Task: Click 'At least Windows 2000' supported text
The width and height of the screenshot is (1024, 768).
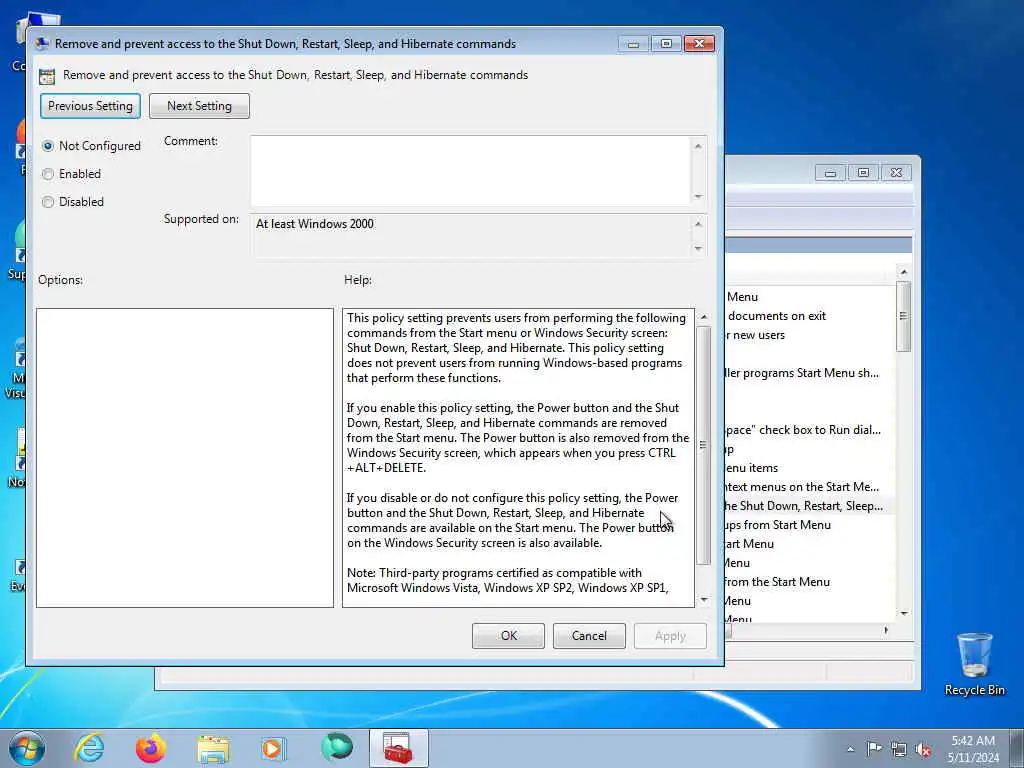Action: [315, 224]
